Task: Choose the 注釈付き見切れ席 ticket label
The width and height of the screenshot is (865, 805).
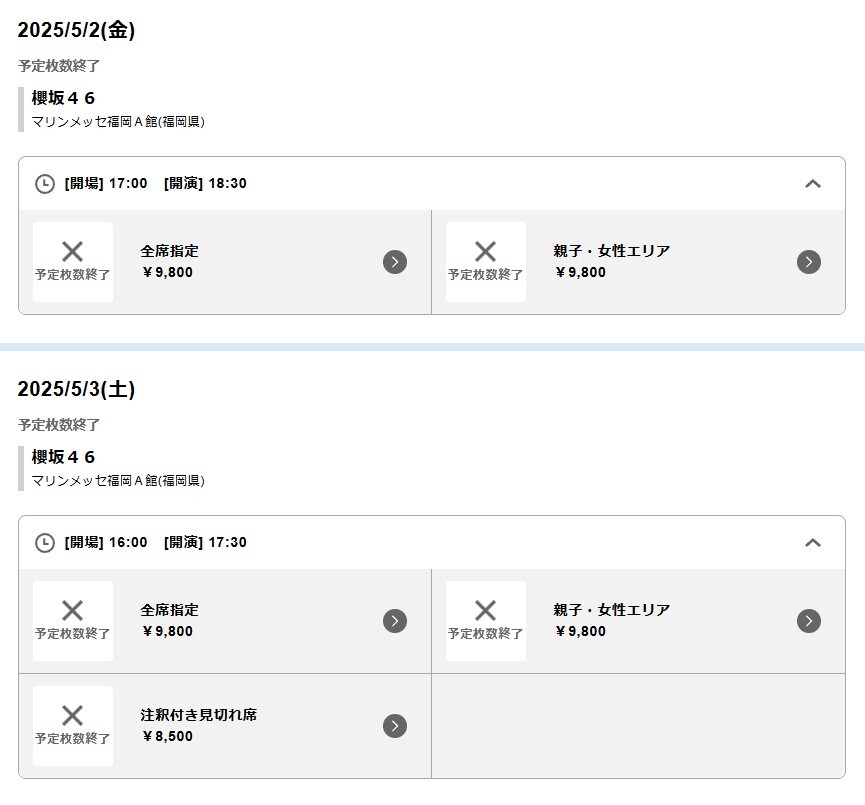Action: [x=199, y=715]
